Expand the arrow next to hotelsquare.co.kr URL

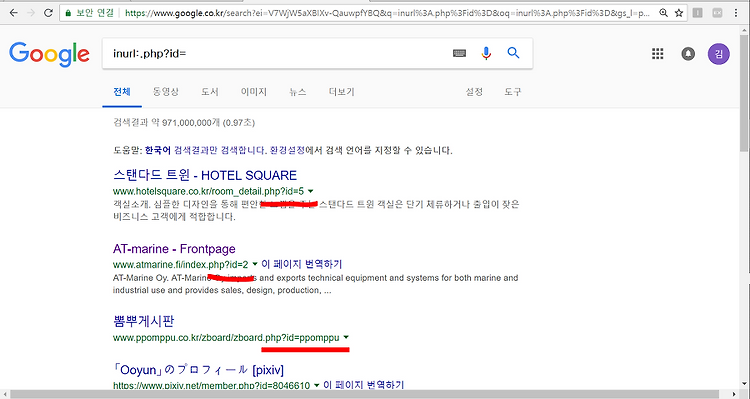[311, 191]
